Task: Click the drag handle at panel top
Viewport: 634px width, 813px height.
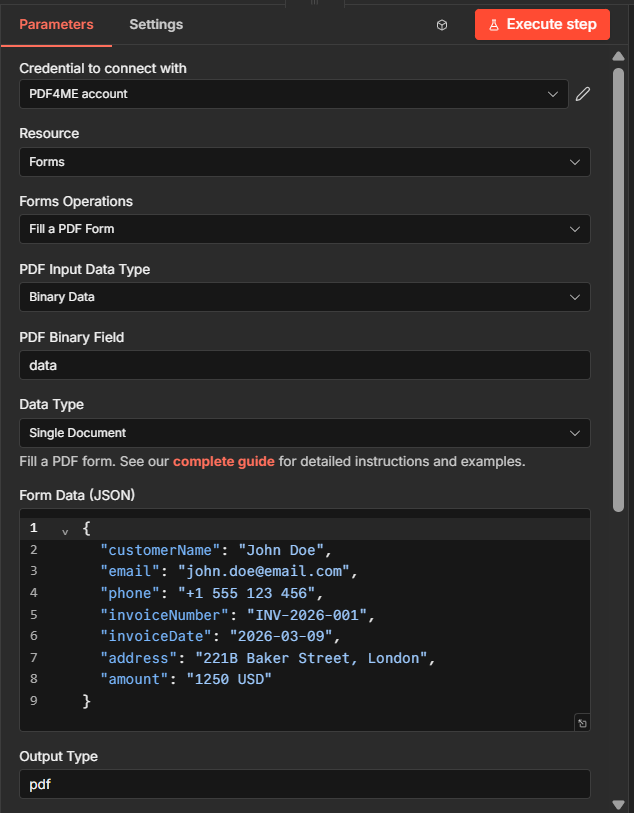Action: 317,4
